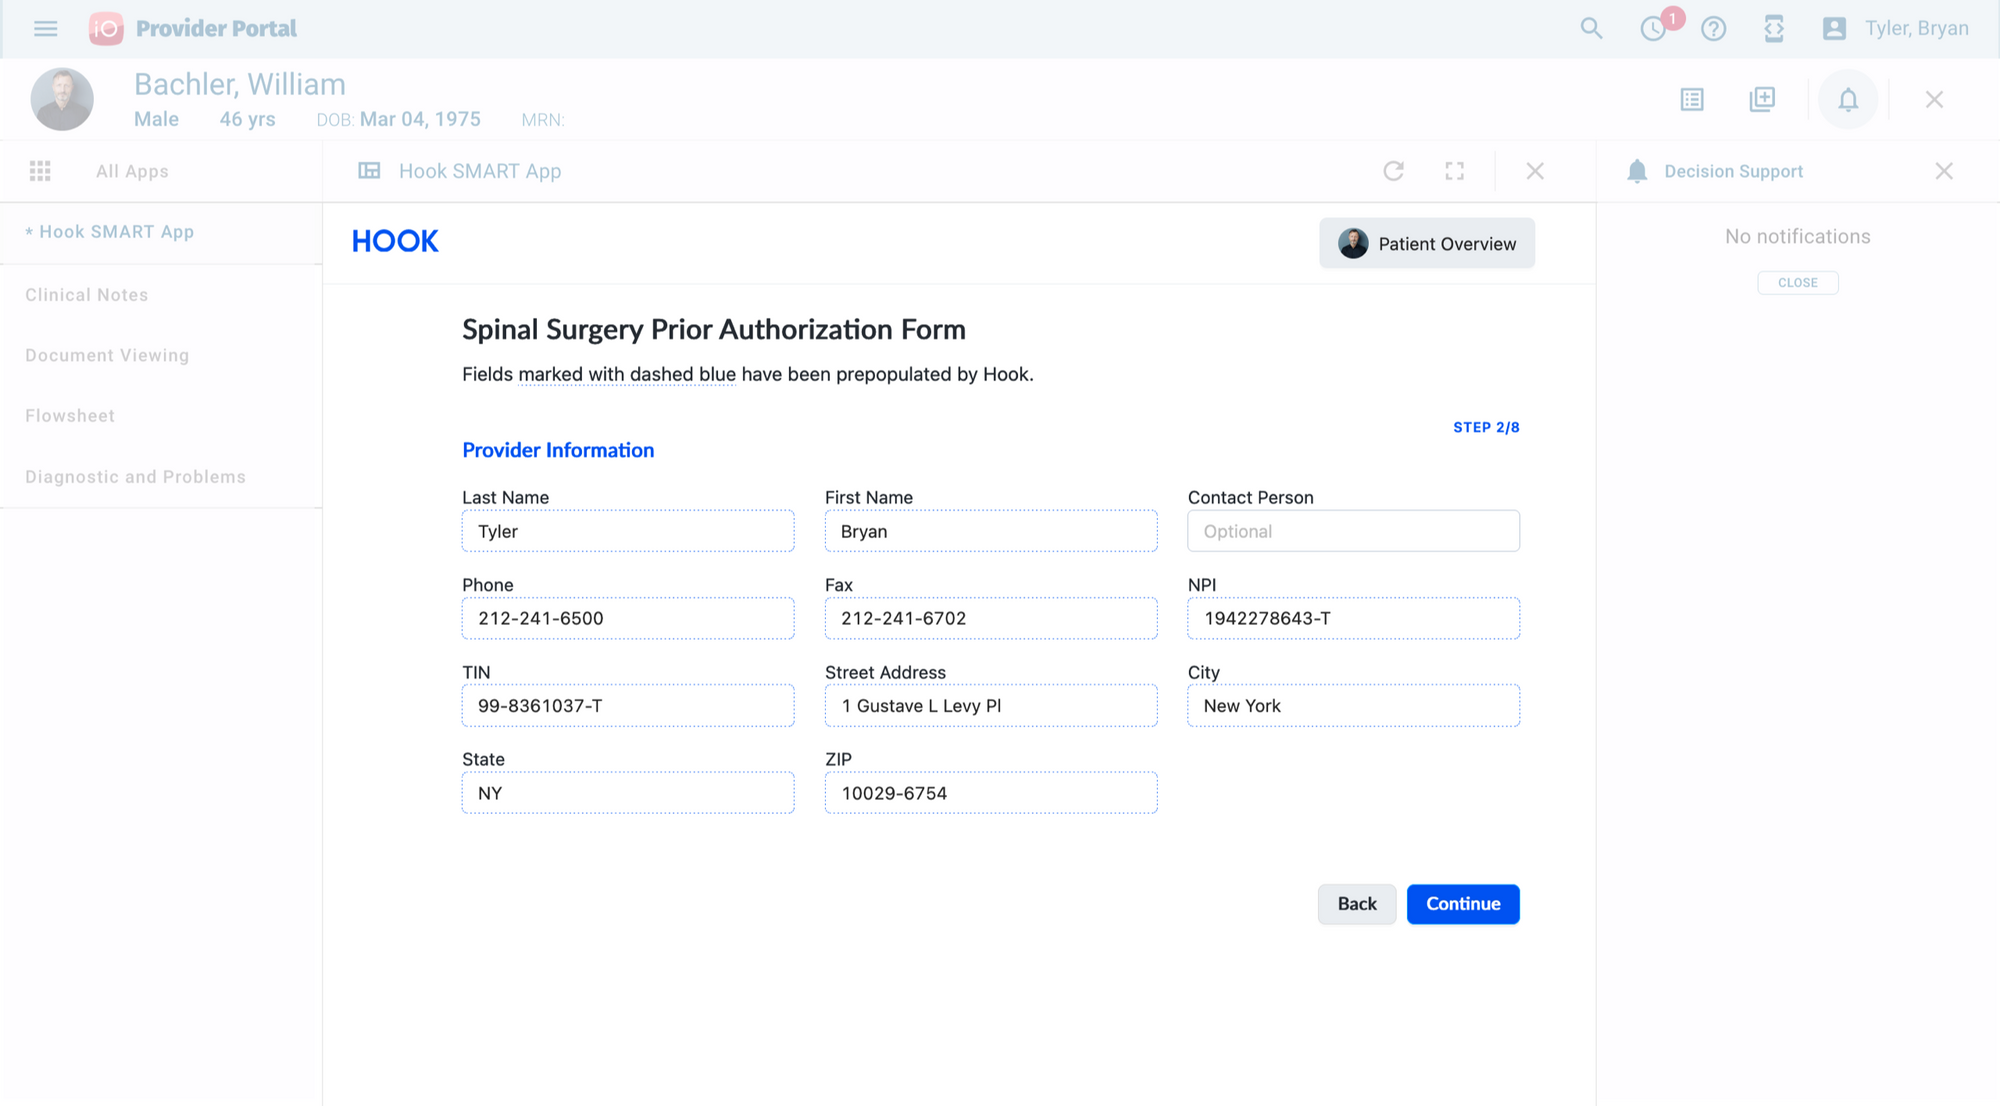Go to Diagnostic and Problems
Screen dimensions: 2000x1106
pos(135,477)
